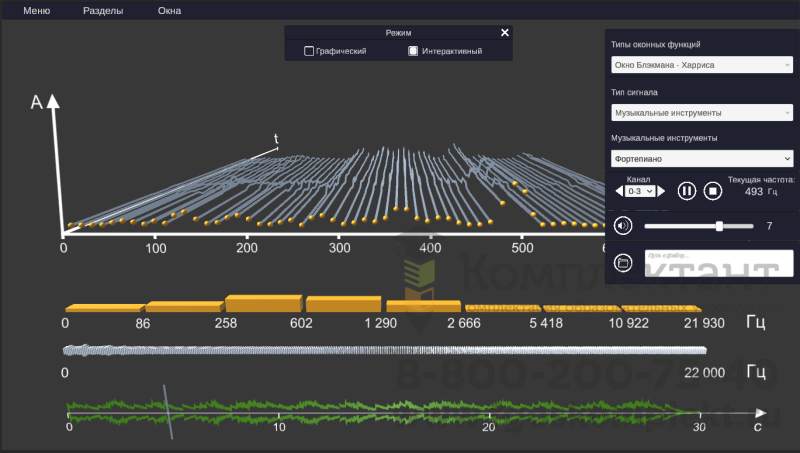Click the timeline position marker on waveform
The width and height of the screenshot is (800, 453).
coord(167,412)
